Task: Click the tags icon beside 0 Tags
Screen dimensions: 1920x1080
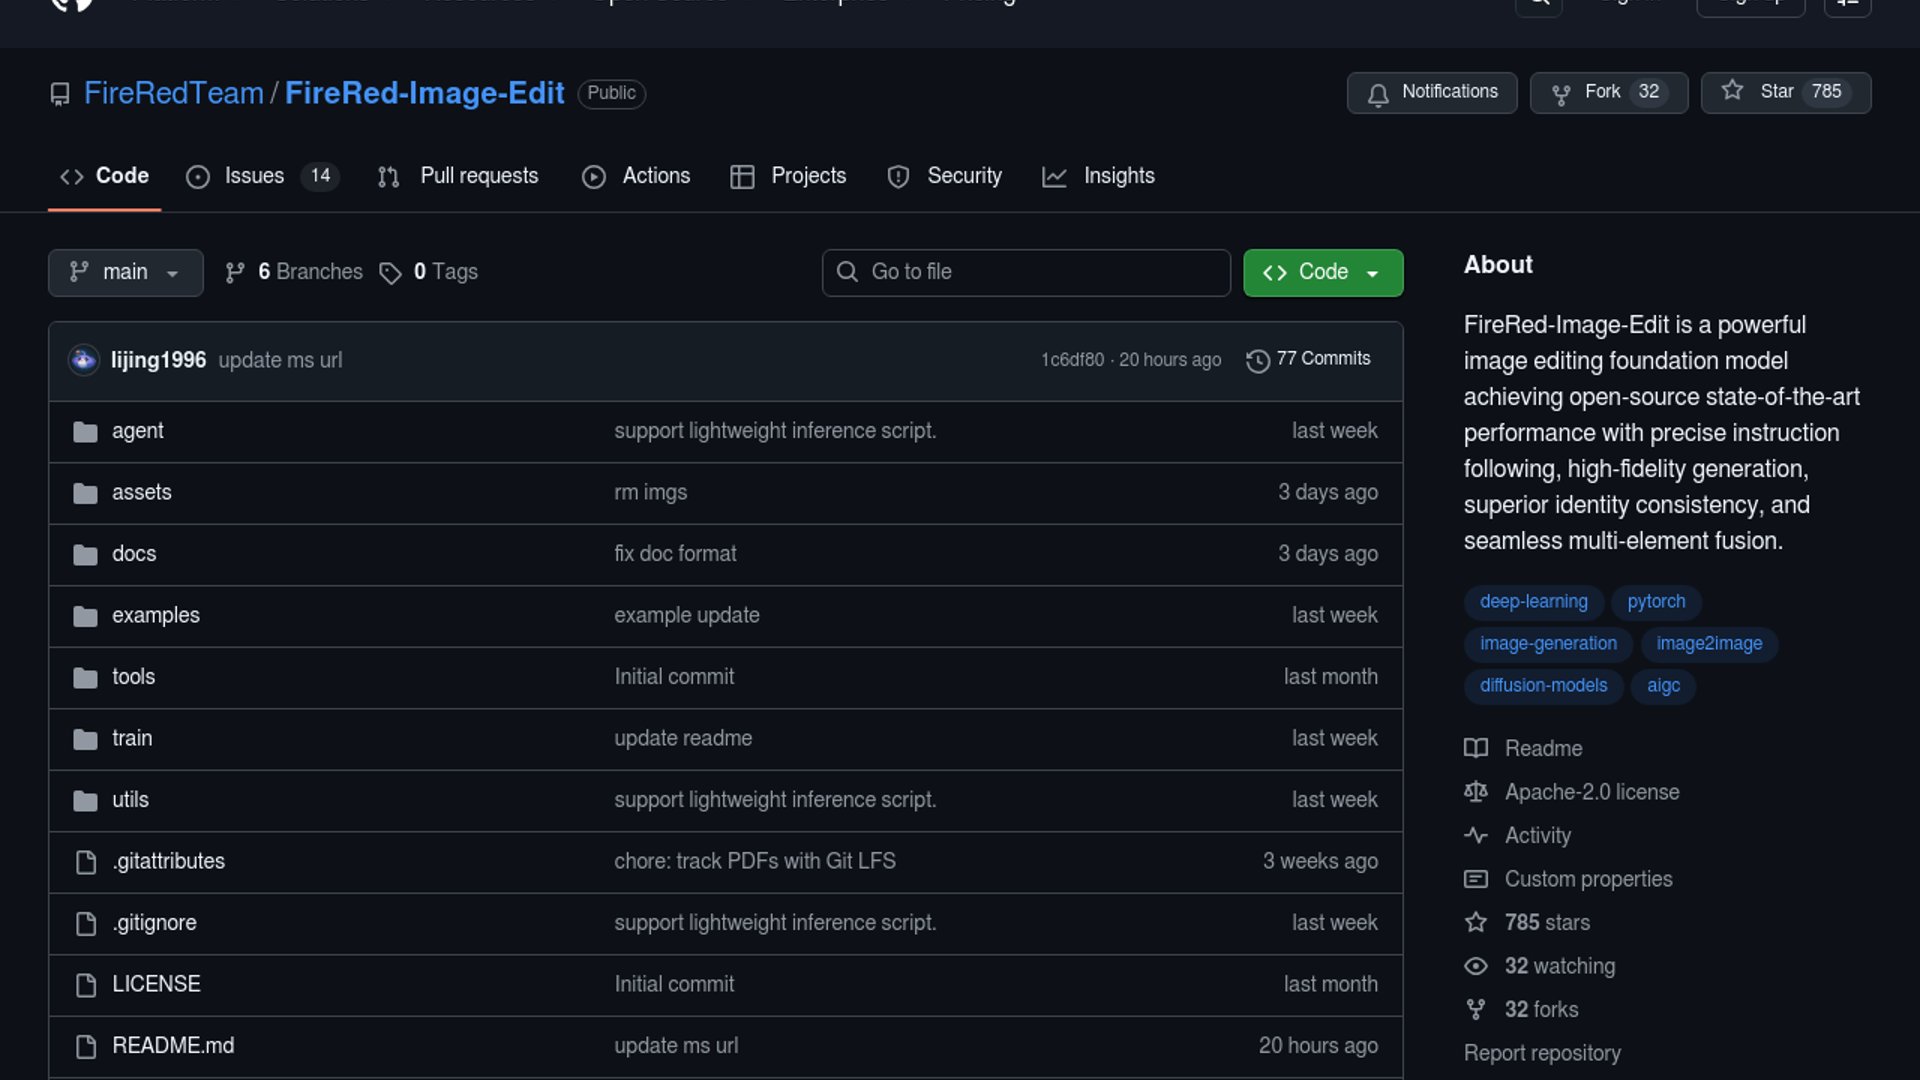Action: (390, 273)
